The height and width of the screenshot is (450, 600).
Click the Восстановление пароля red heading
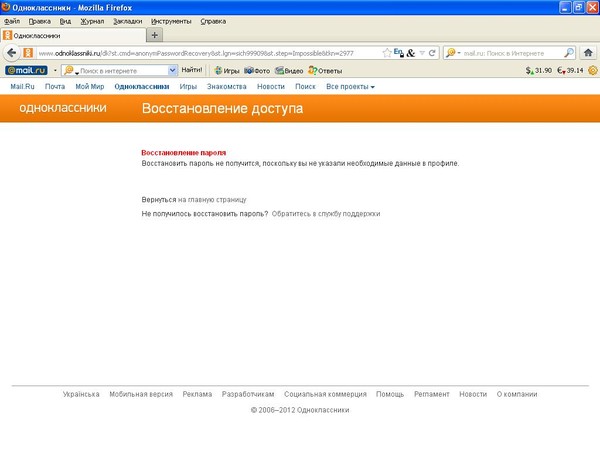(x=184, y=152)
